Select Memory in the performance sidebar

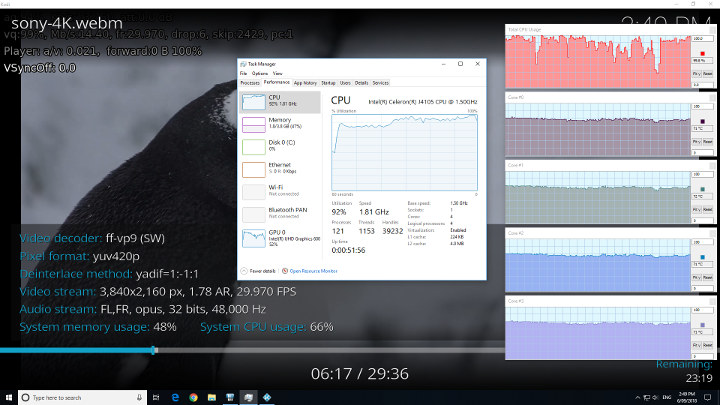280,124
